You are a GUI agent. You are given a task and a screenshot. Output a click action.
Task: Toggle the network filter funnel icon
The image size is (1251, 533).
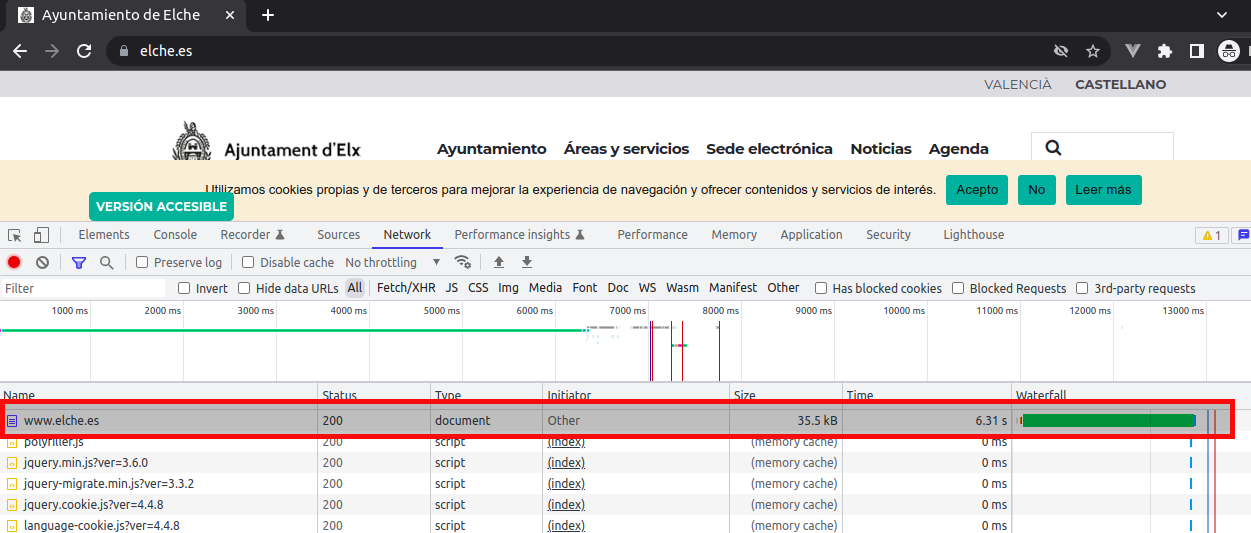tap(79, 262)
